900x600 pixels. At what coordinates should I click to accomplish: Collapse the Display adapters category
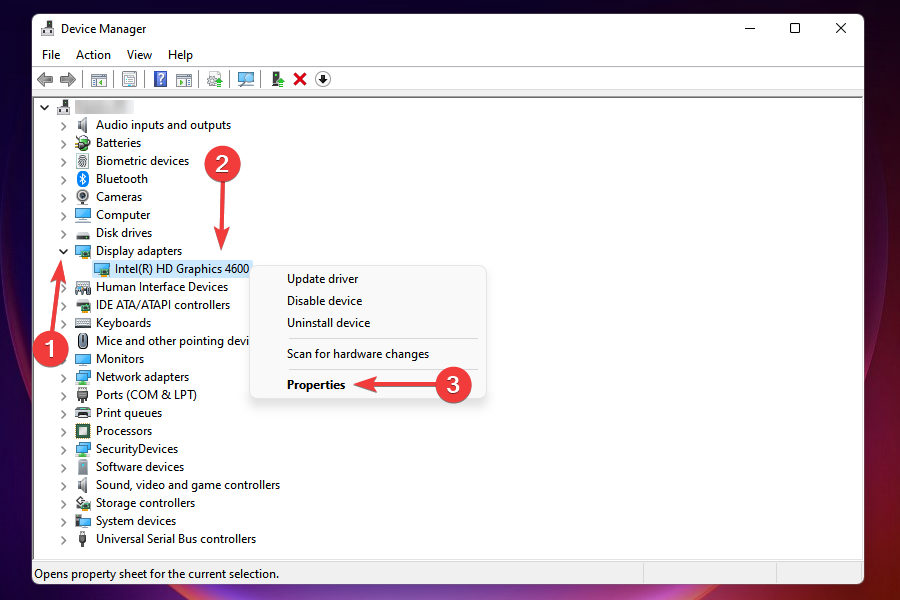coord(63,251)
